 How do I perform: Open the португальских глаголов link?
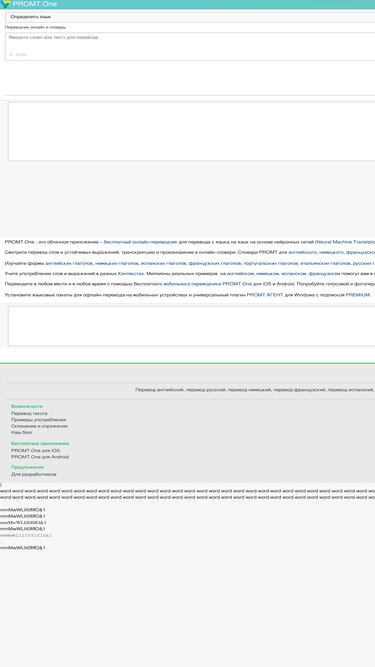[270, 263]
